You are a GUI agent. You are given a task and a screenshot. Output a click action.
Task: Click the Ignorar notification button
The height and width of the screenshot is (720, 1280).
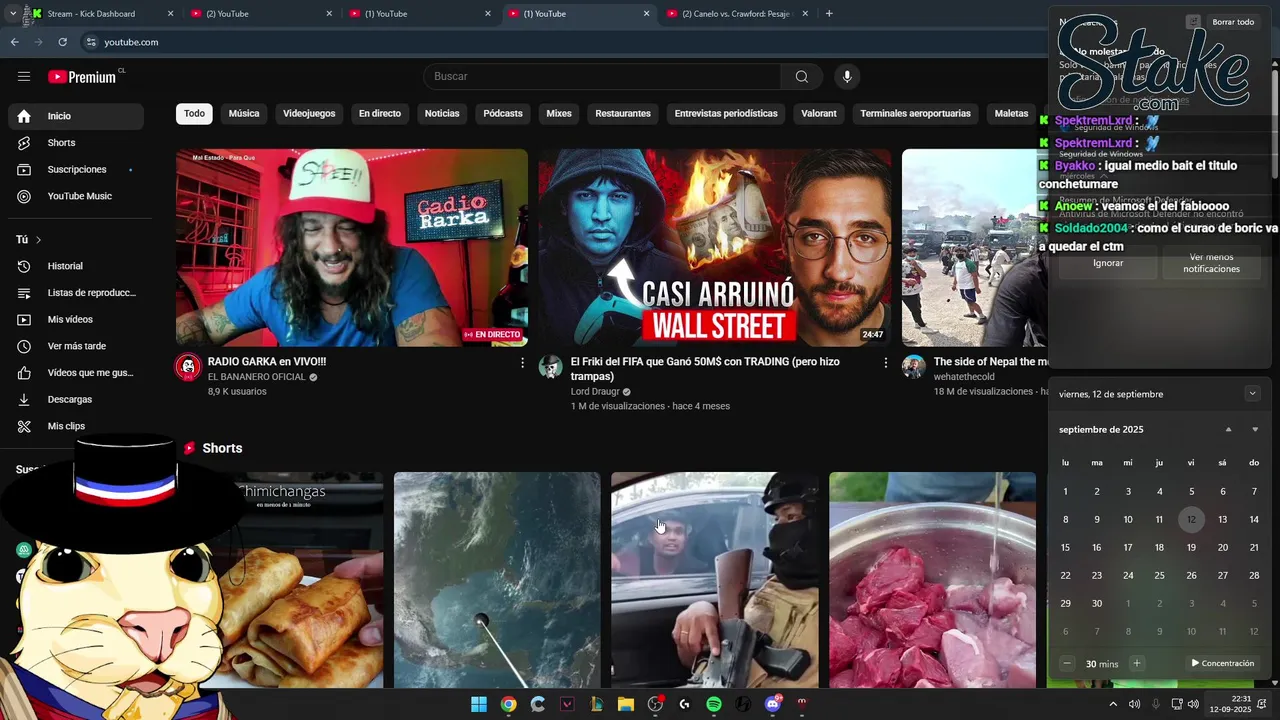[x=1108, y=263]
